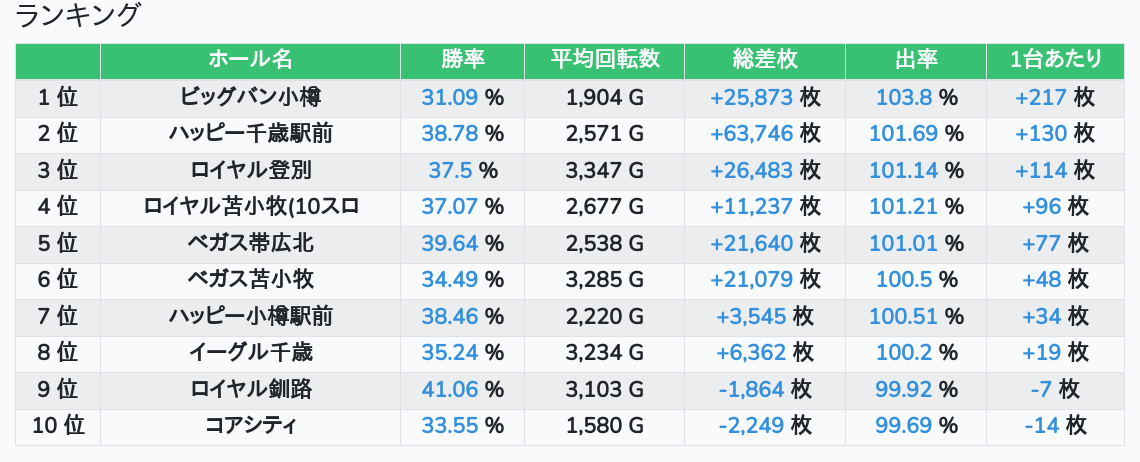Select the 総差枚 column header
Image resolution: width=1140 pixels, height=462 pixels.
pos(765,60)
